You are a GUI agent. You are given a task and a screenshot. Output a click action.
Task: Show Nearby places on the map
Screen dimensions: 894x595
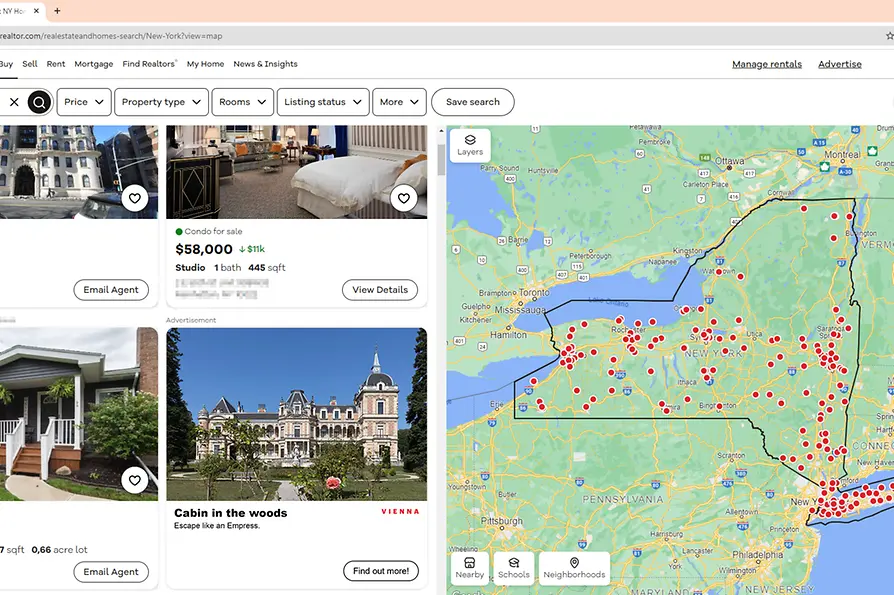pos(469,568)
